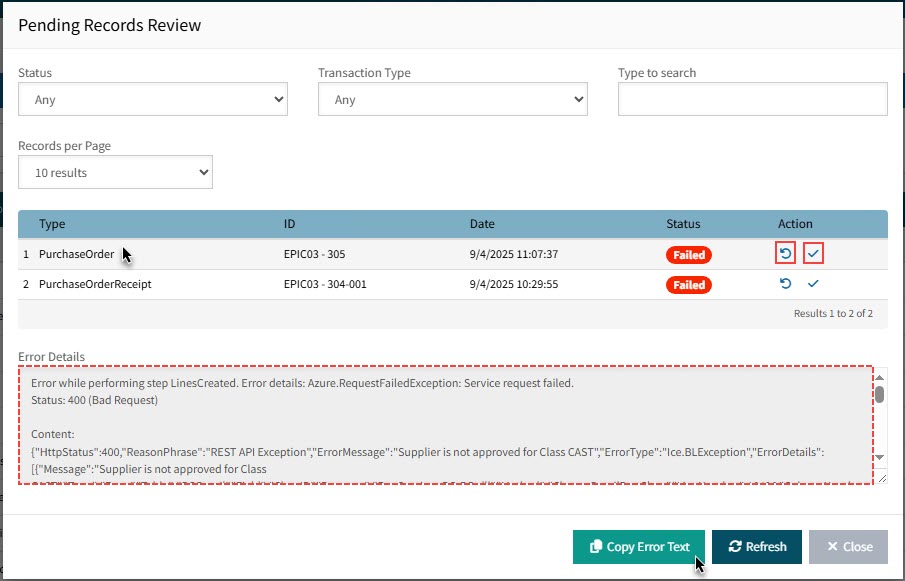Retry the PurchaseOrderReceipt record

click(x=785, y=284)
